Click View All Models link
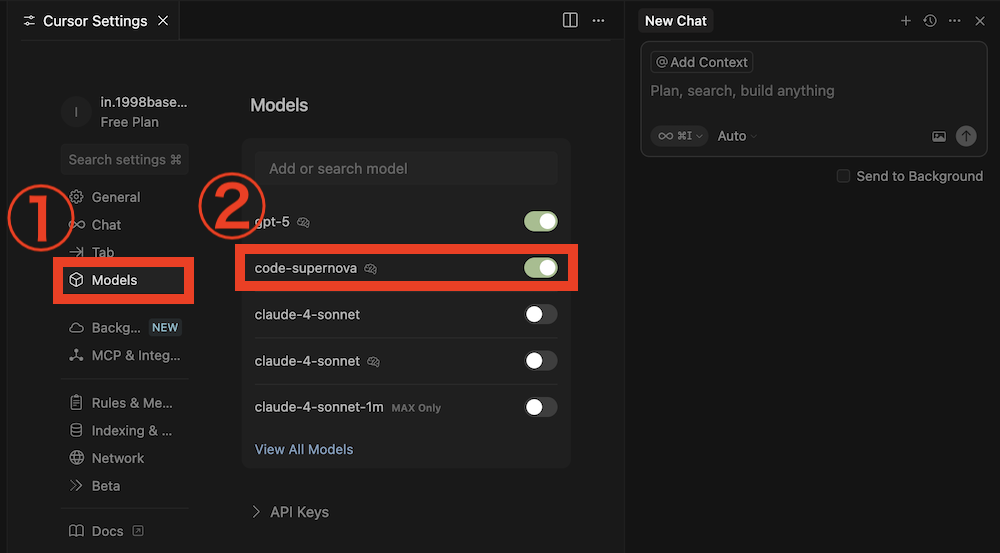Image resolution: width=1000 pixels, height=553 pixels. click(304, 449)
